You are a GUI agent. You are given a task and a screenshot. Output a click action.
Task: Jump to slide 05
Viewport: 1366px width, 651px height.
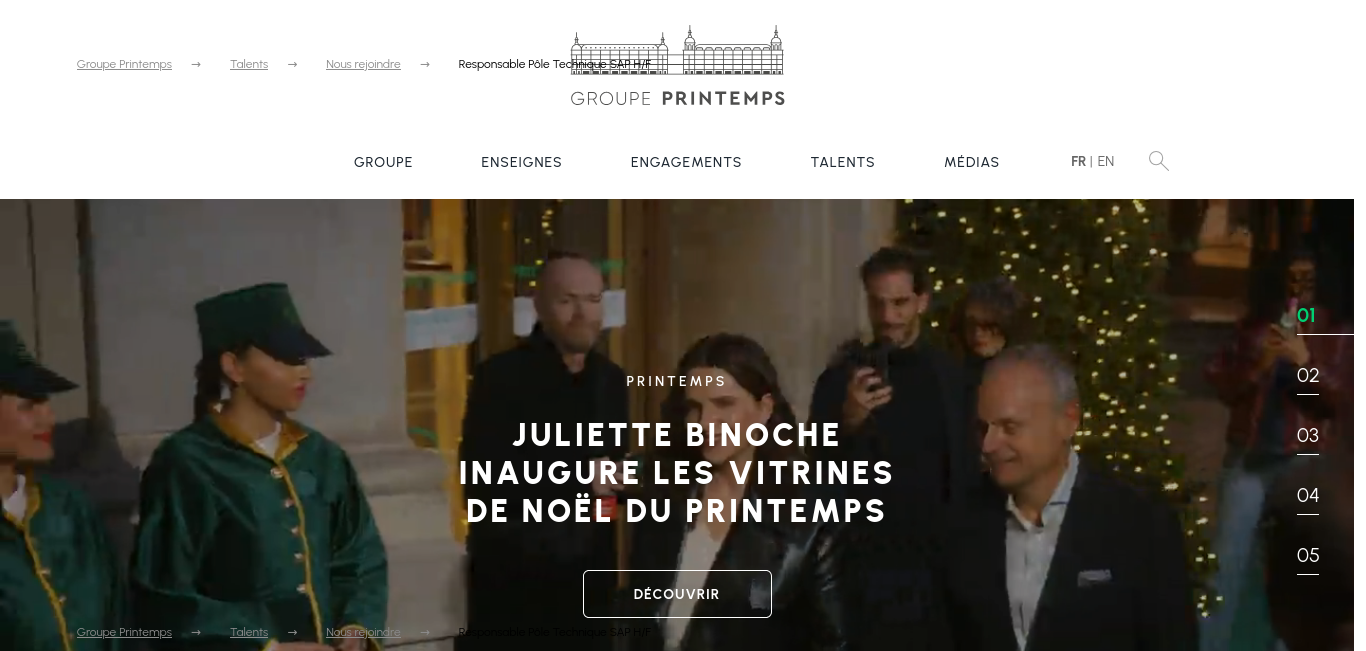(1308, 556)
